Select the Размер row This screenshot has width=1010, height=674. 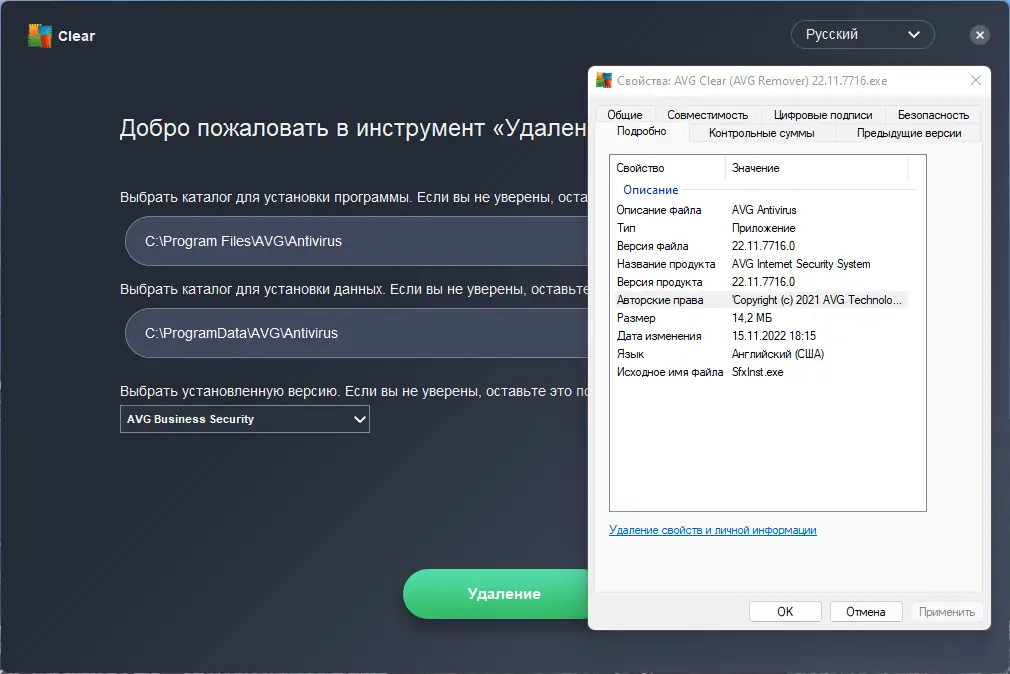click(760, 318)
